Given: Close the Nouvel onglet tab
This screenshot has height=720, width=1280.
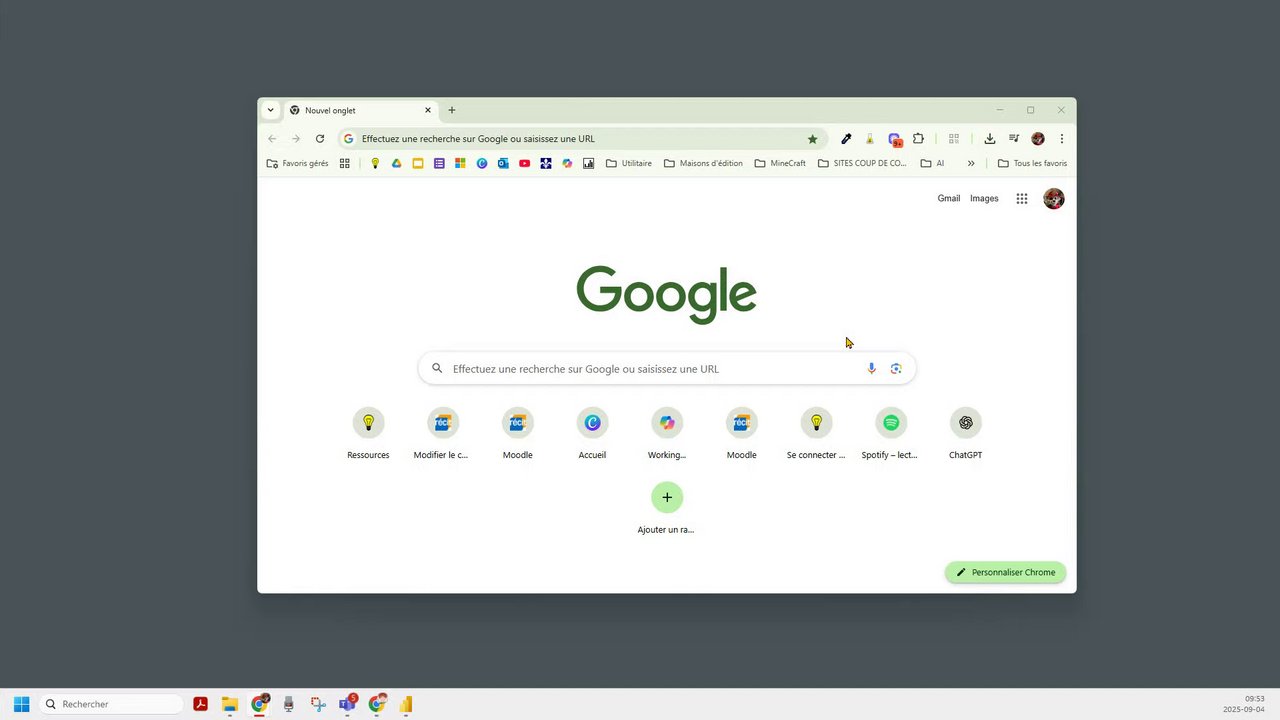Looking at the screenshot, I should (428, 110).
